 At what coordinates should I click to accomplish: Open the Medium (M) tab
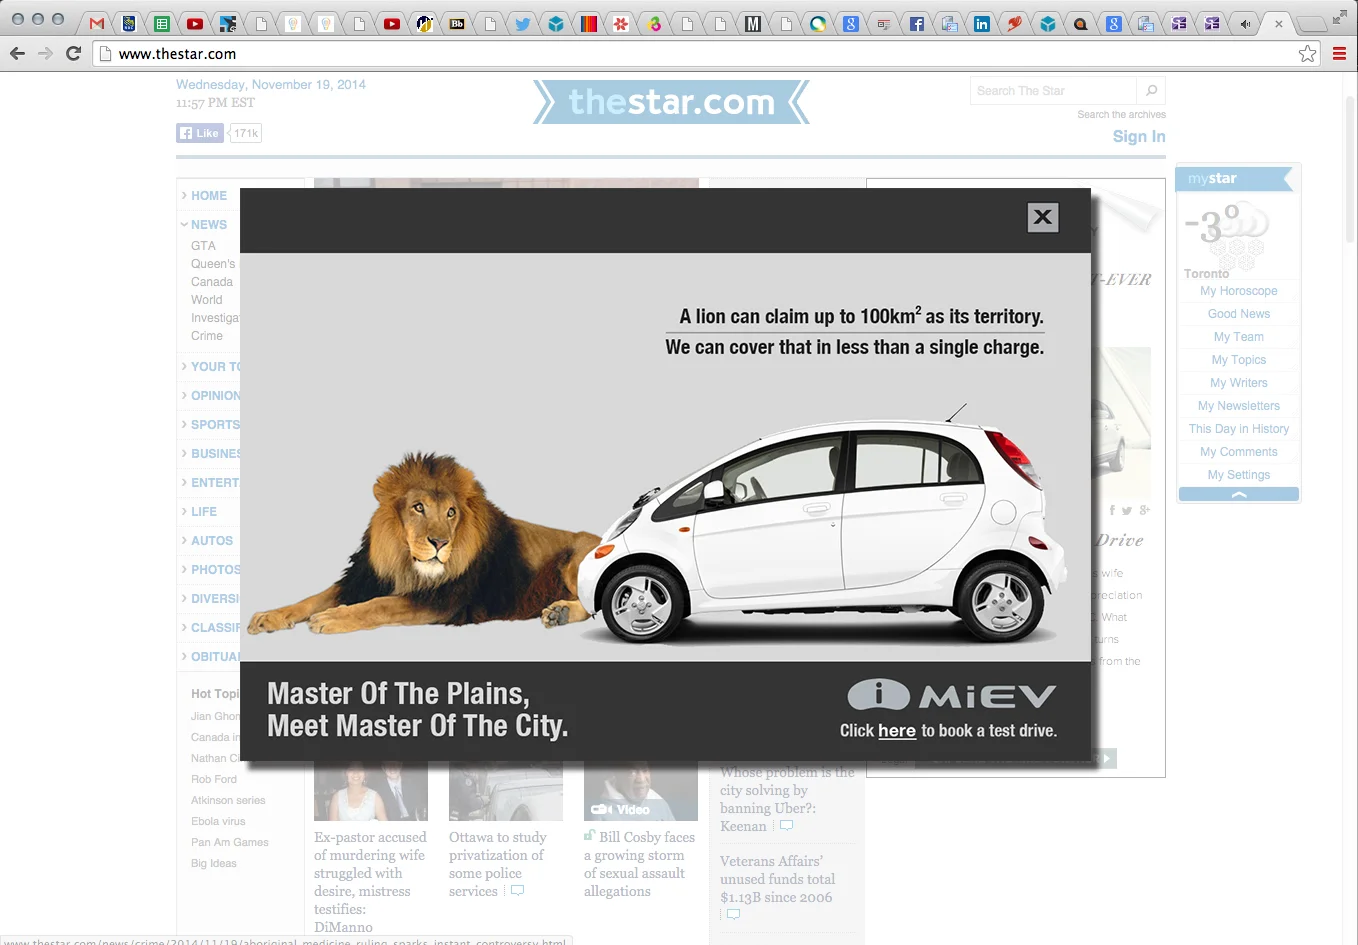[x=753, y=23]
